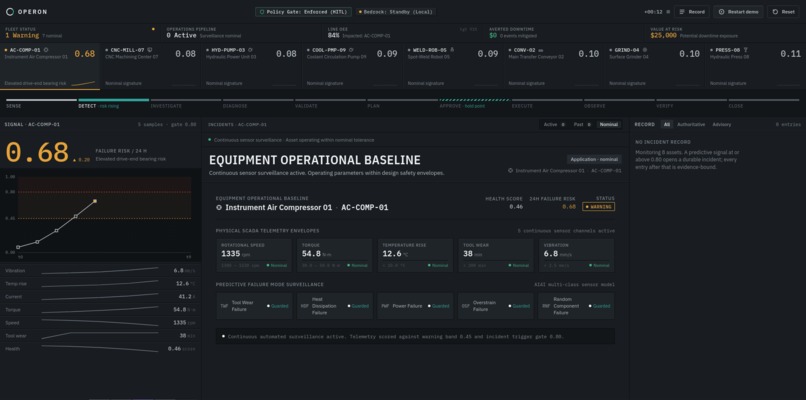Click the Tool Wear Failure guard card
This screenshot has height=400, width=806.
point(254,306)
